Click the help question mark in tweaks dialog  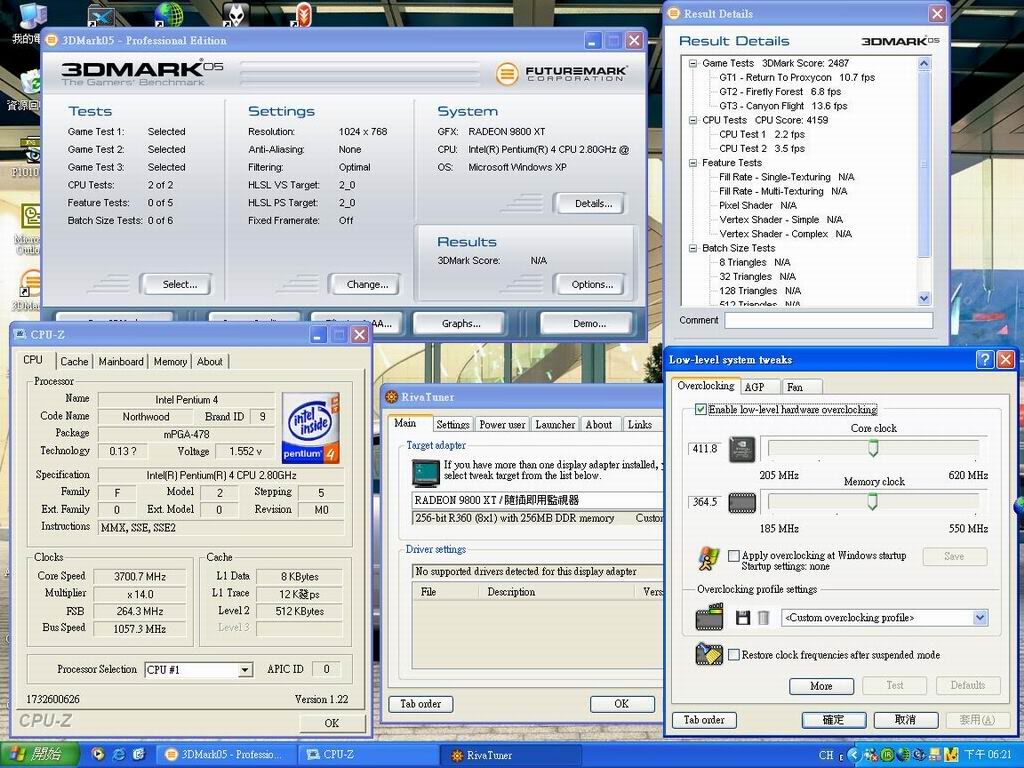tap(985, 359)
